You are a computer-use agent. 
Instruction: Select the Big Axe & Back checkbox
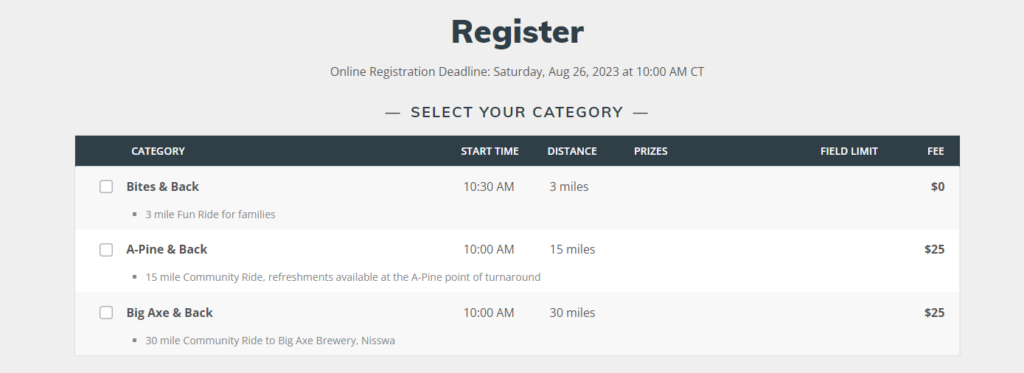coord(106,313)
